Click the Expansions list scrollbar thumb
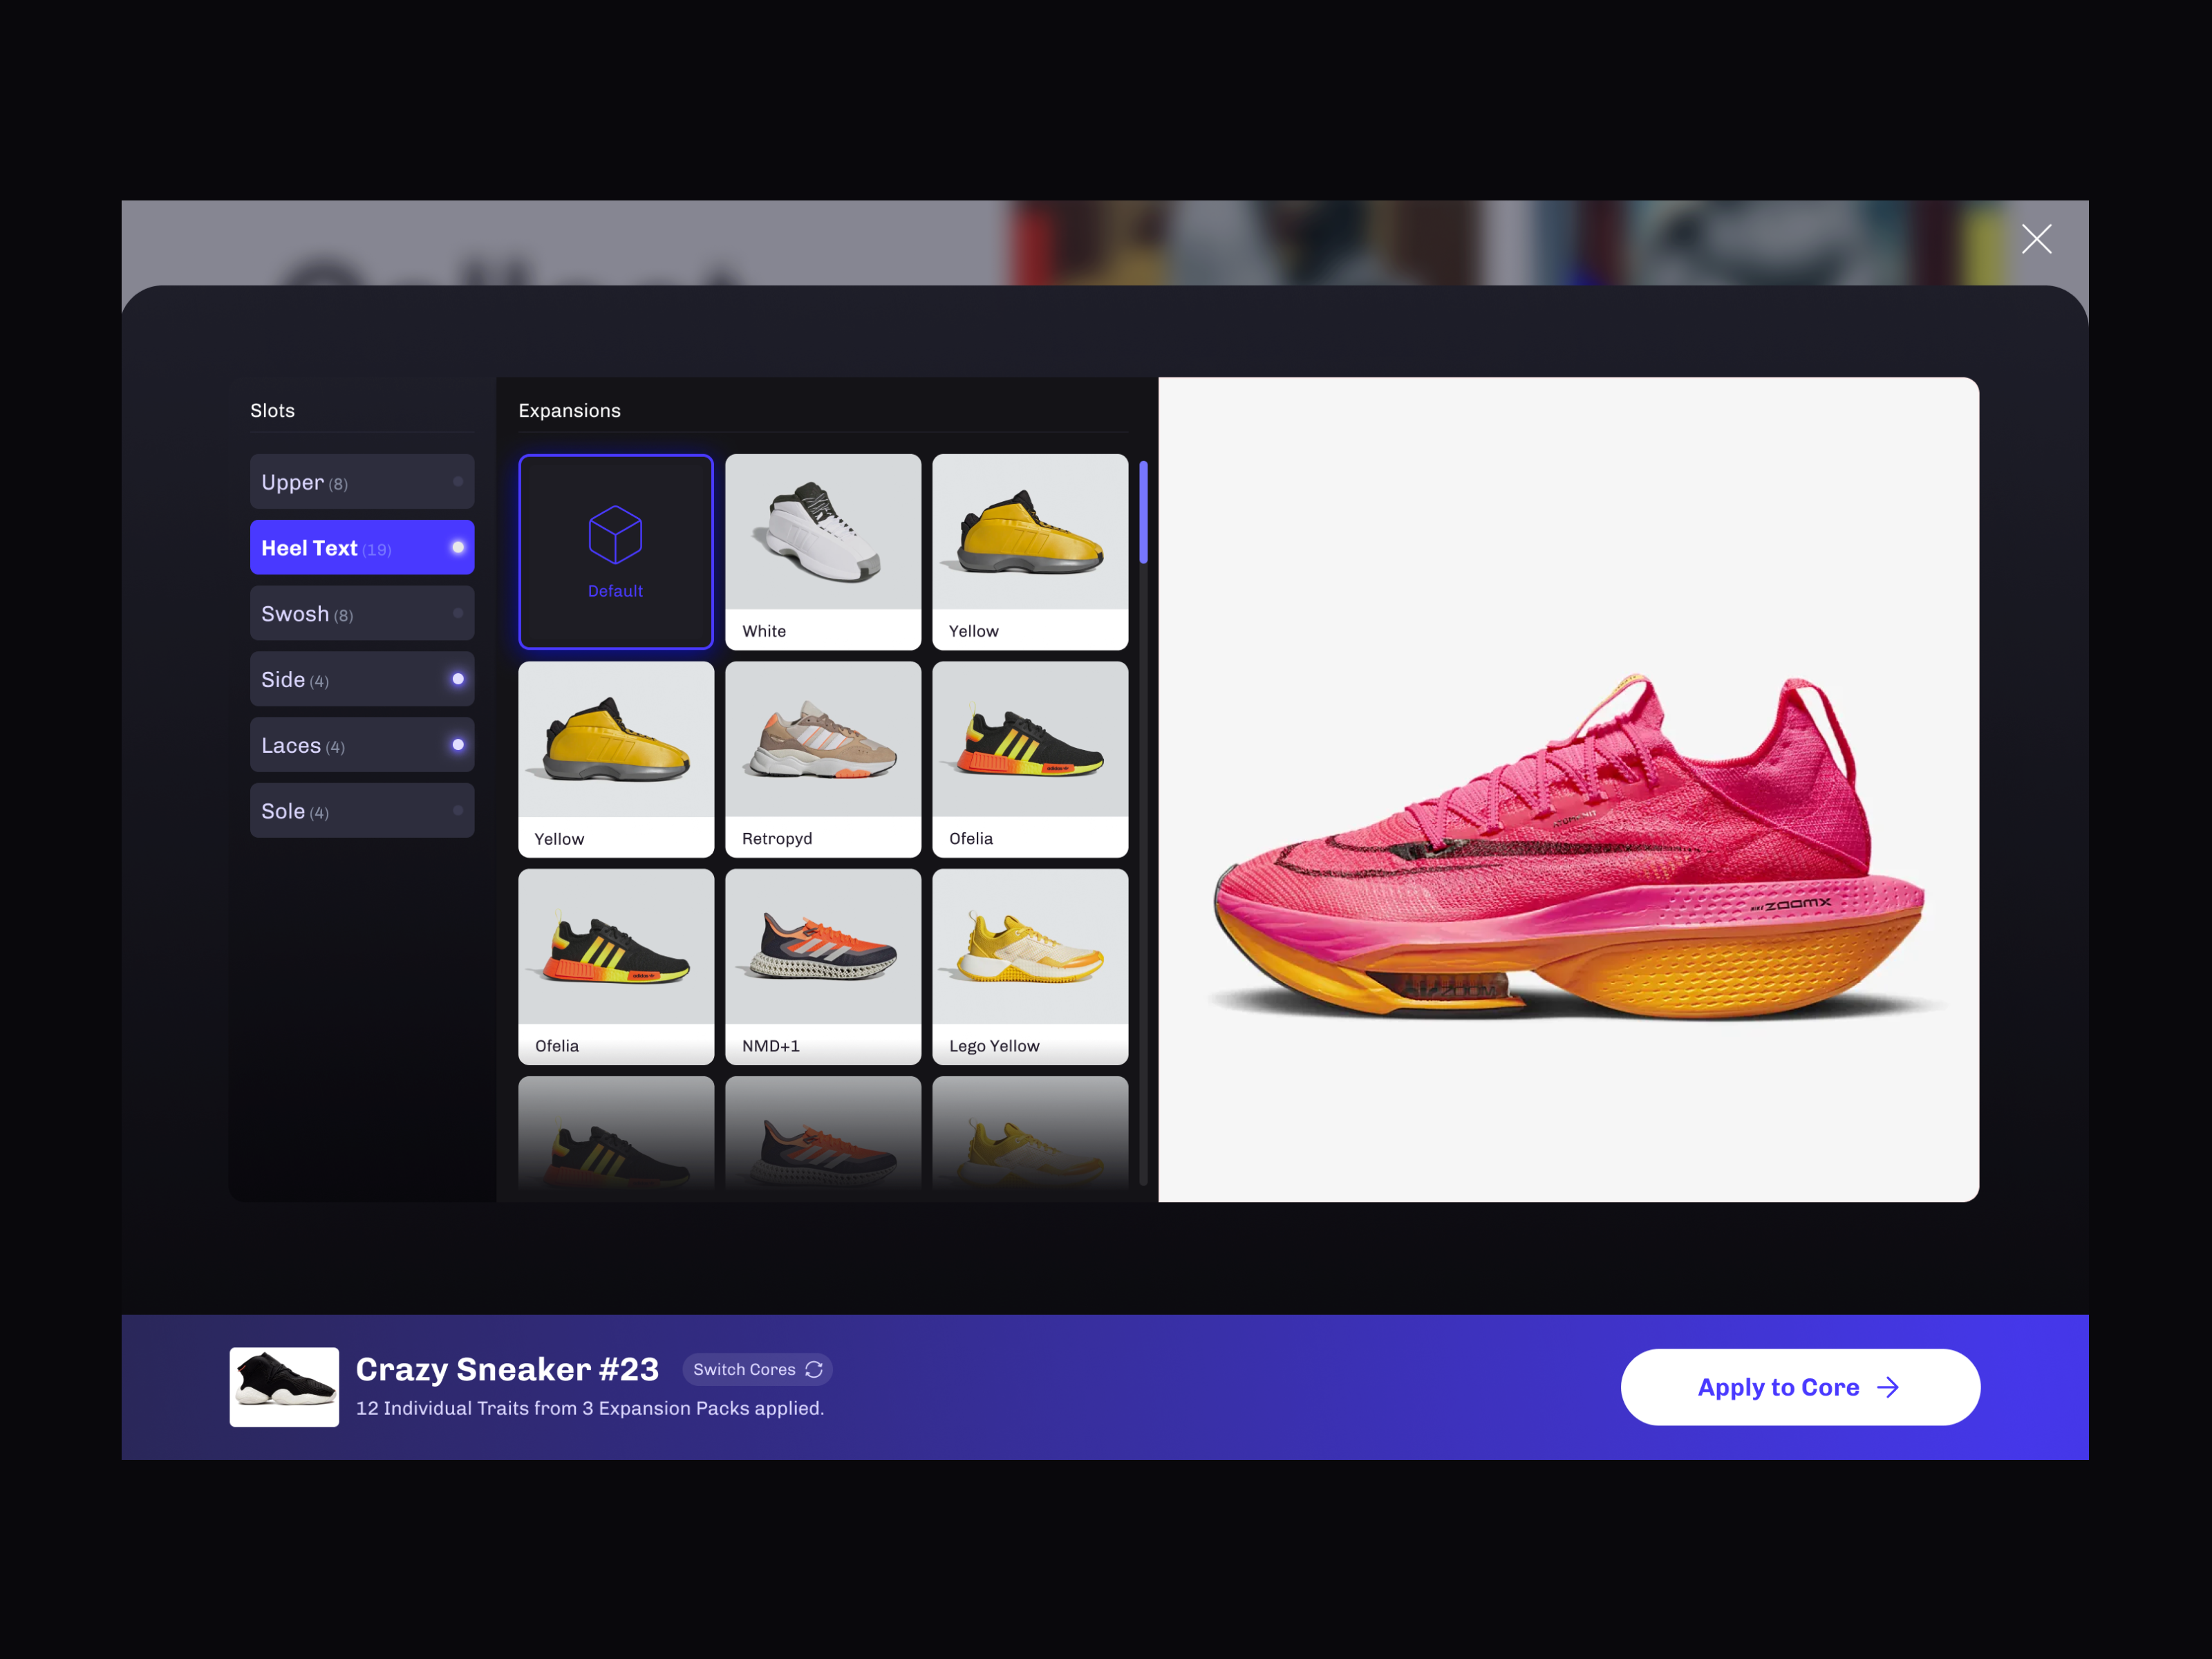Screen dimensions: 2212x1659 (1143, 512)
